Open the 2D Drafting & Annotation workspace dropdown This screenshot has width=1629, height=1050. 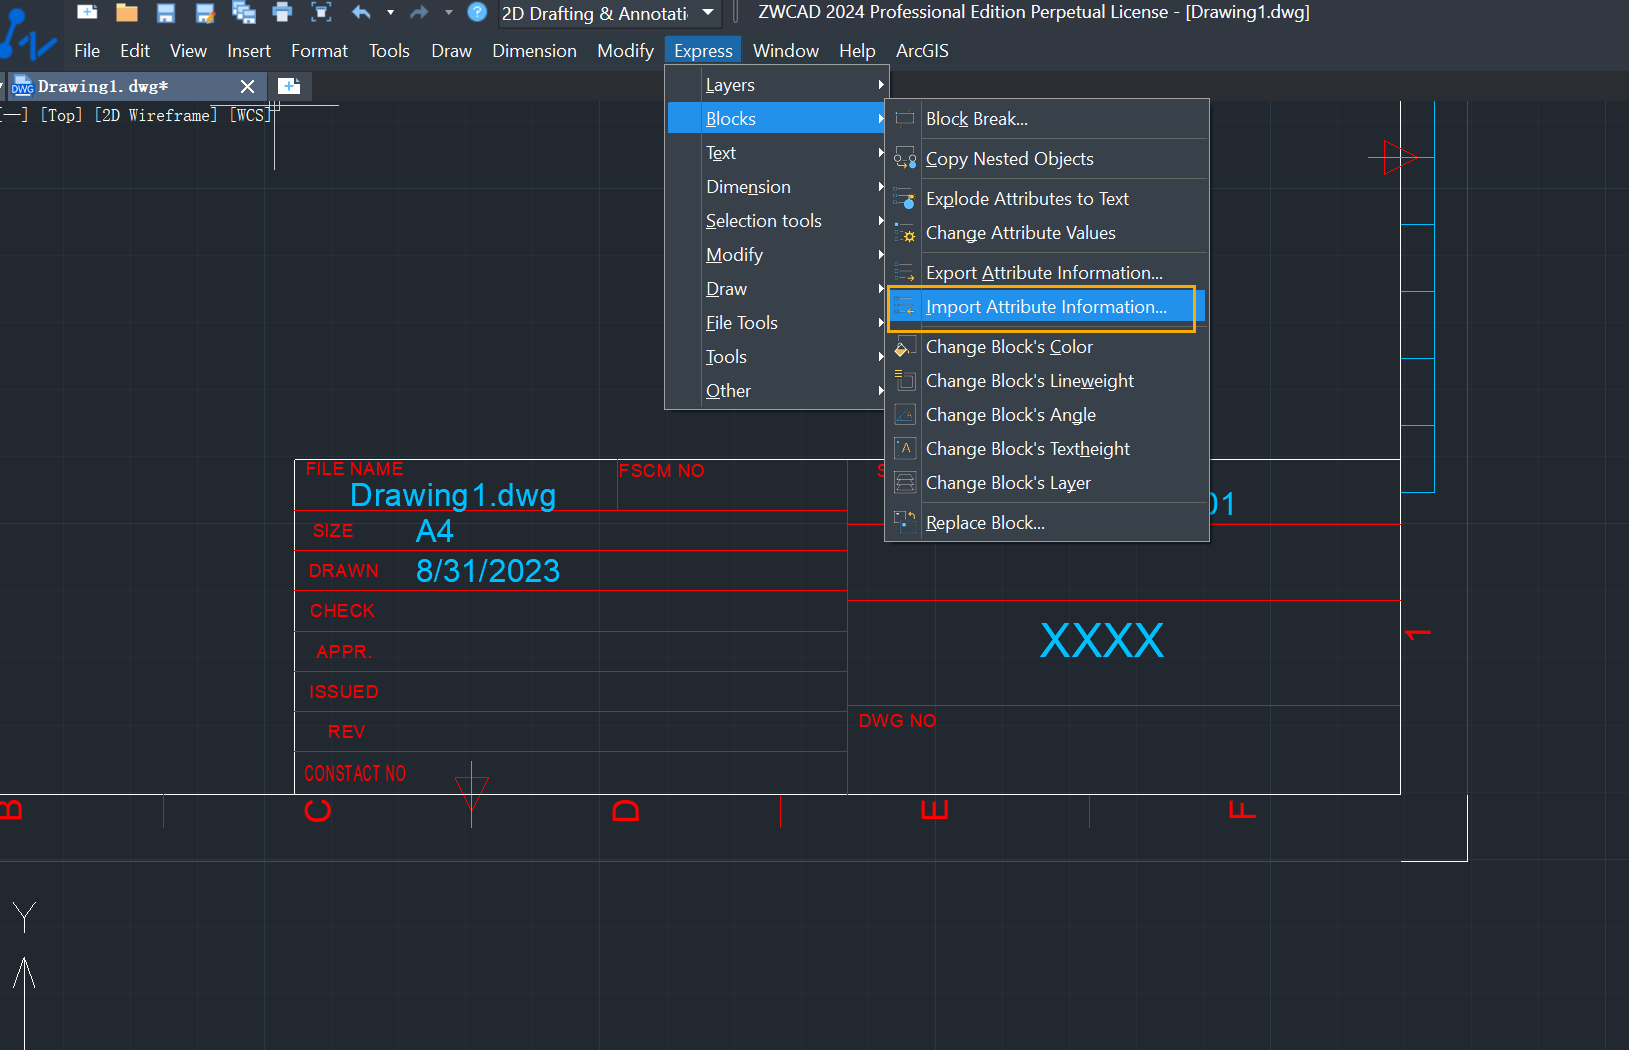(708, 12)
